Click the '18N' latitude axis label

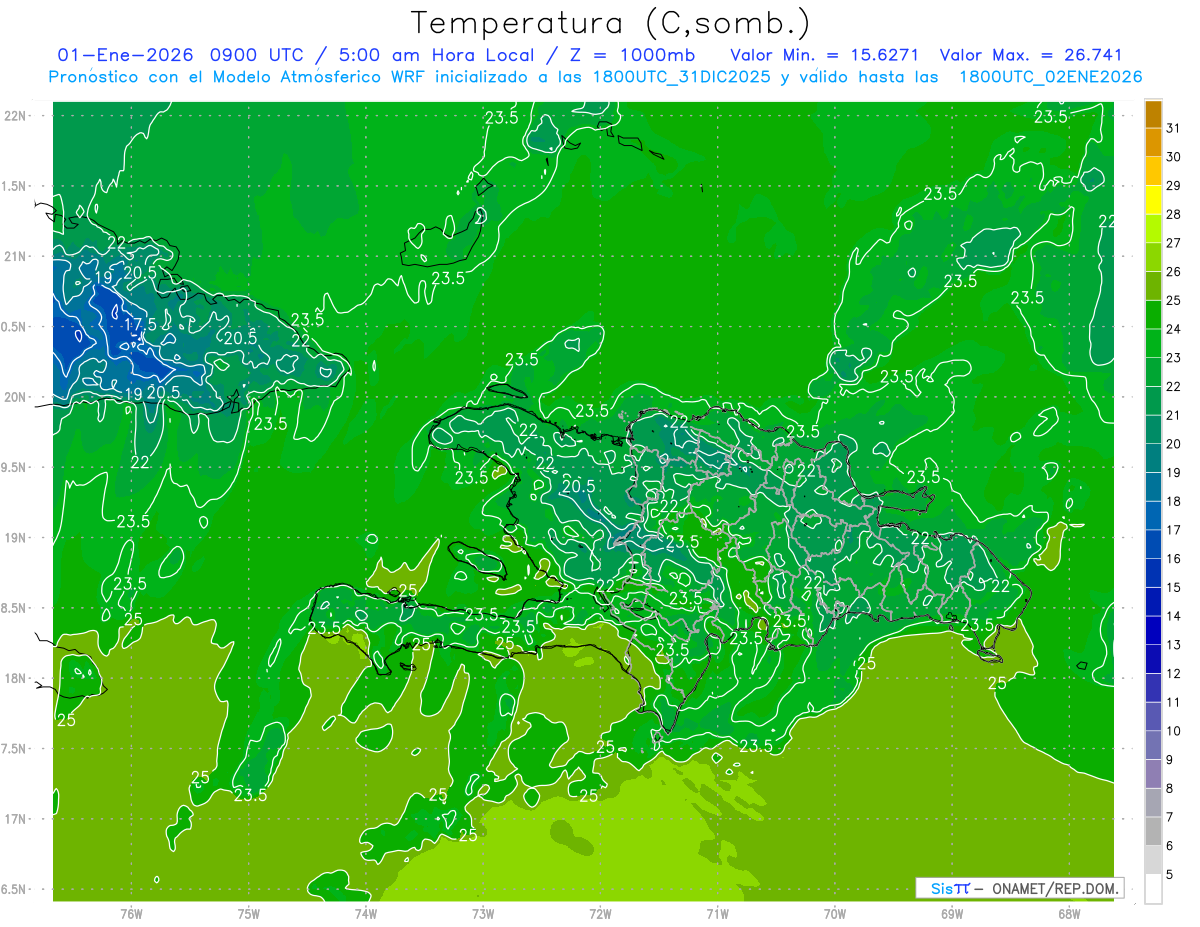pyautogui.click(x=14, y=678)
